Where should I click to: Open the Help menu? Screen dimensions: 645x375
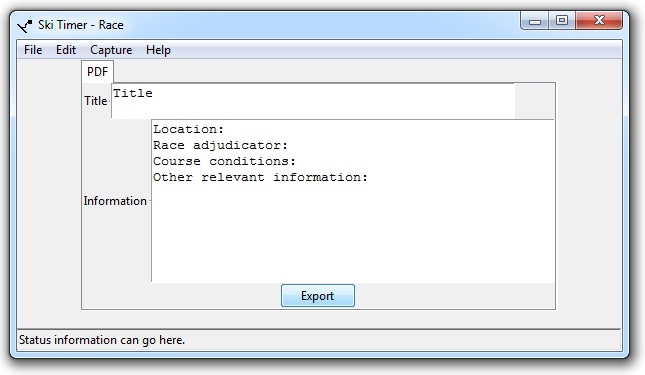158,50
